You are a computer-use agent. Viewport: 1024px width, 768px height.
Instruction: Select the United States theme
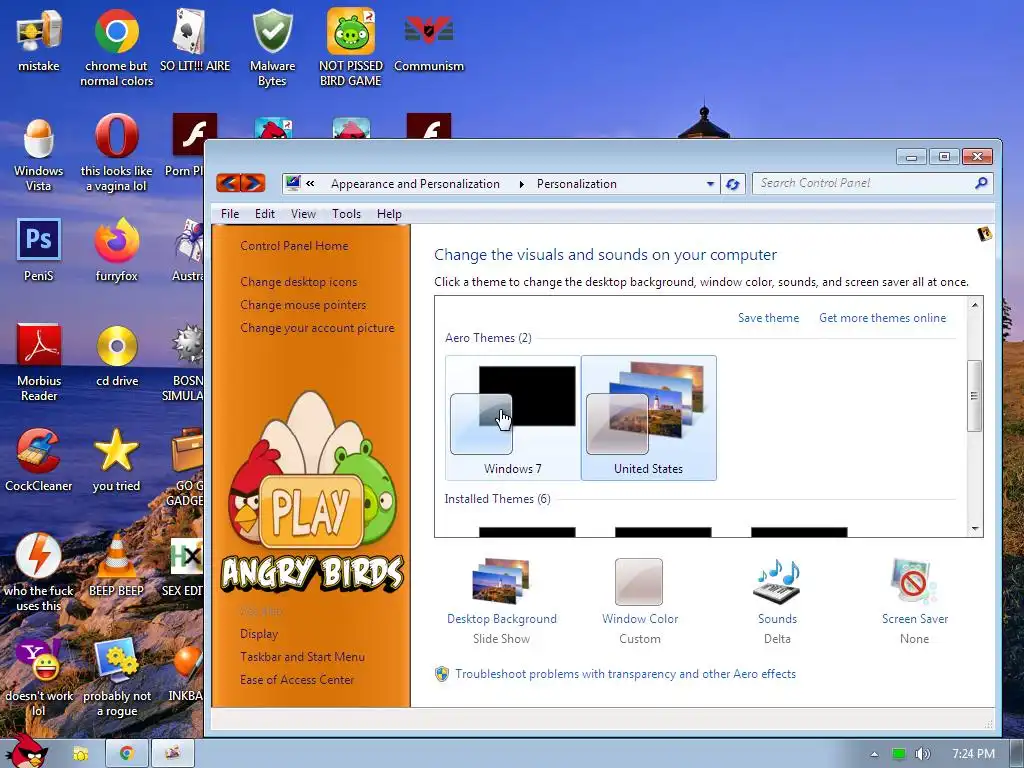click(x=648, y=418)
